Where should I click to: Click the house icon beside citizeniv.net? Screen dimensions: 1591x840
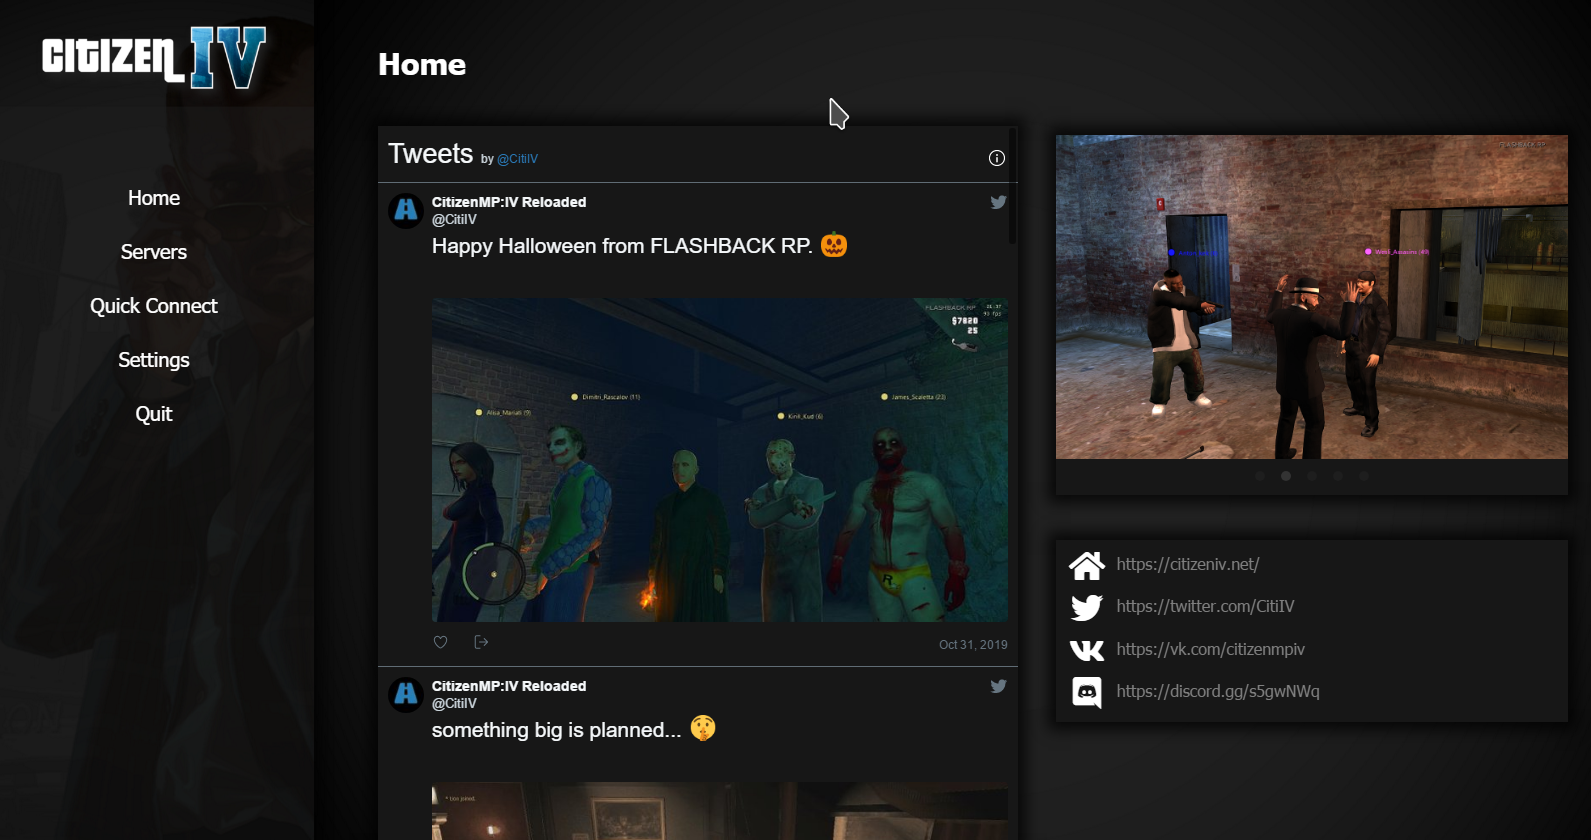(x=1086, y=565)
